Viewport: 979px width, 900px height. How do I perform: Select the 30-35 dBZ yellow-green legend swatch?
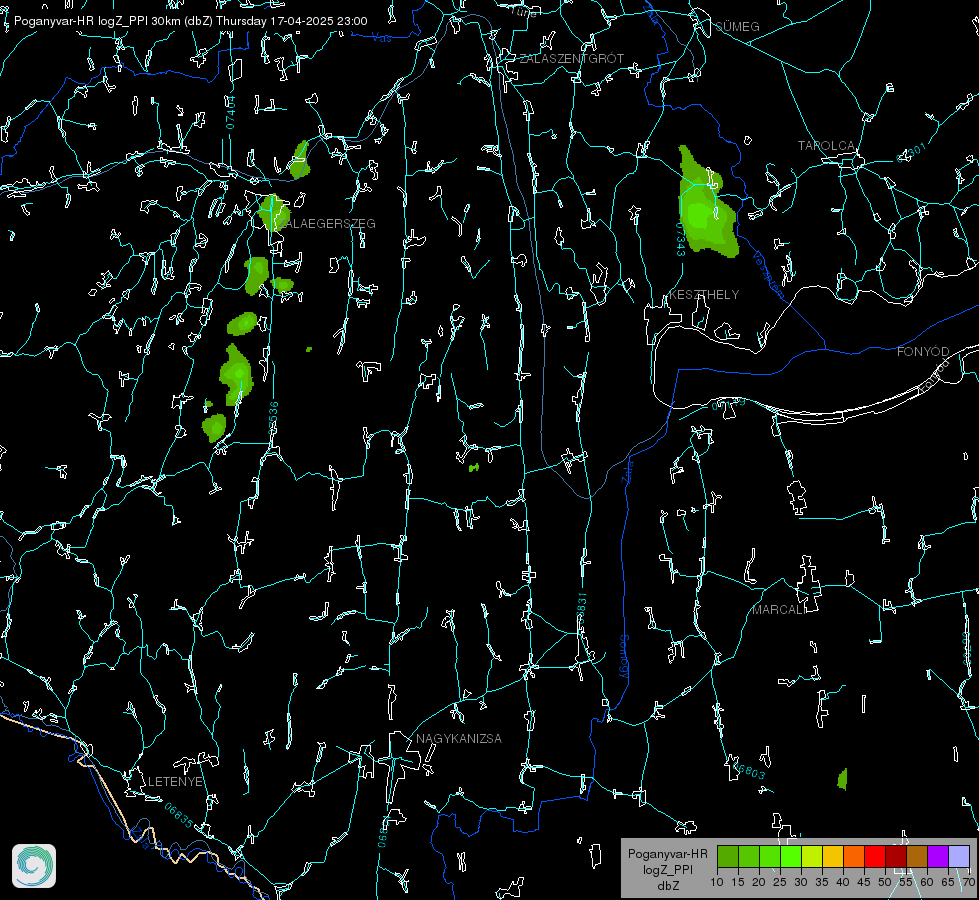point(812,856)
